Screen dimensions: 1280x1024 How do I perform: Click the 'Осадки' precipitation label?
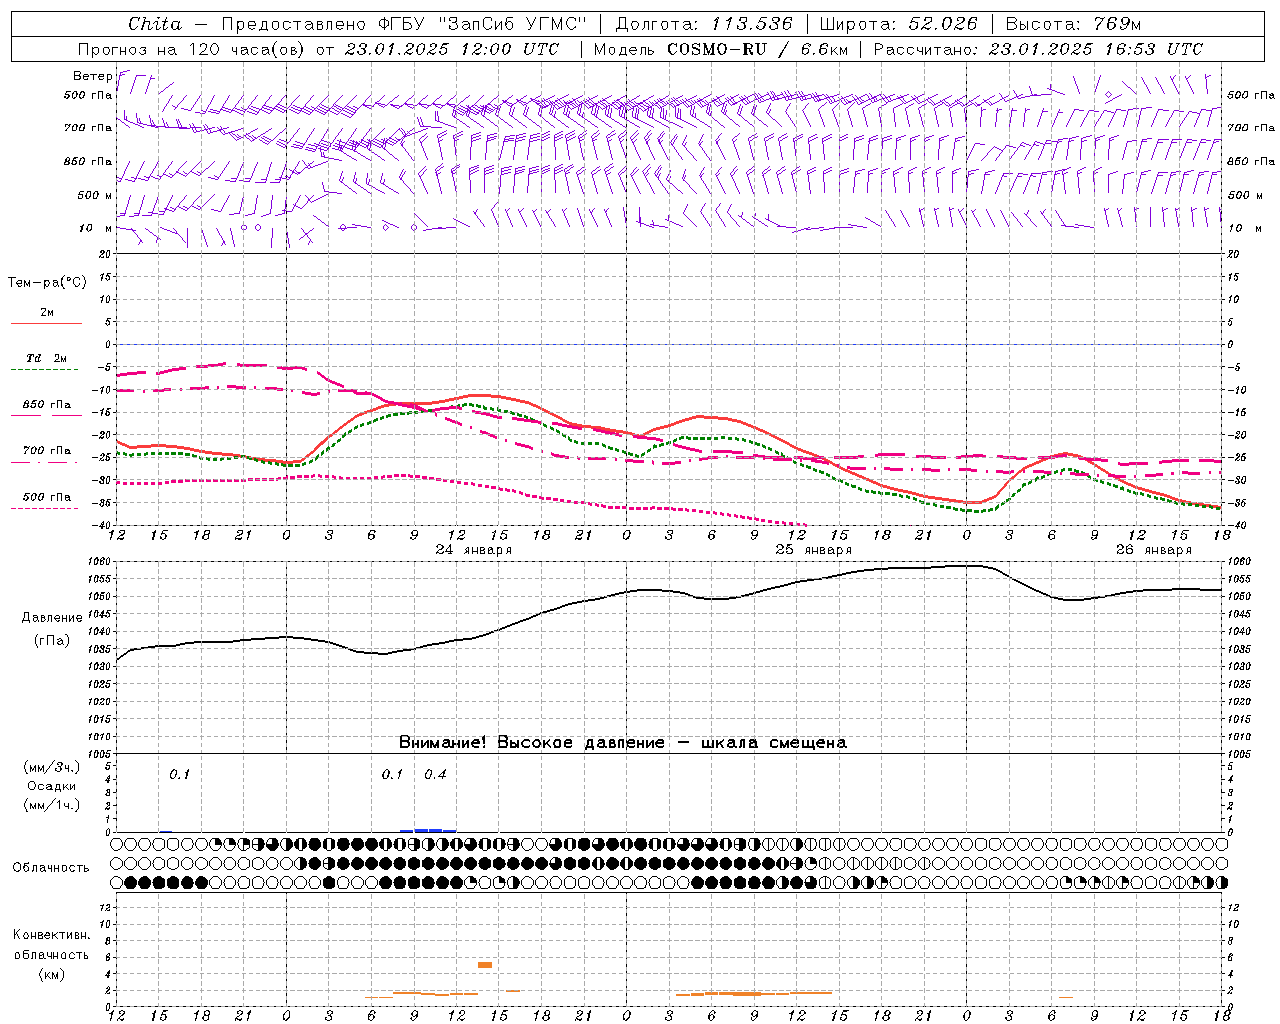pyautogui.click(x=52, y=786)
